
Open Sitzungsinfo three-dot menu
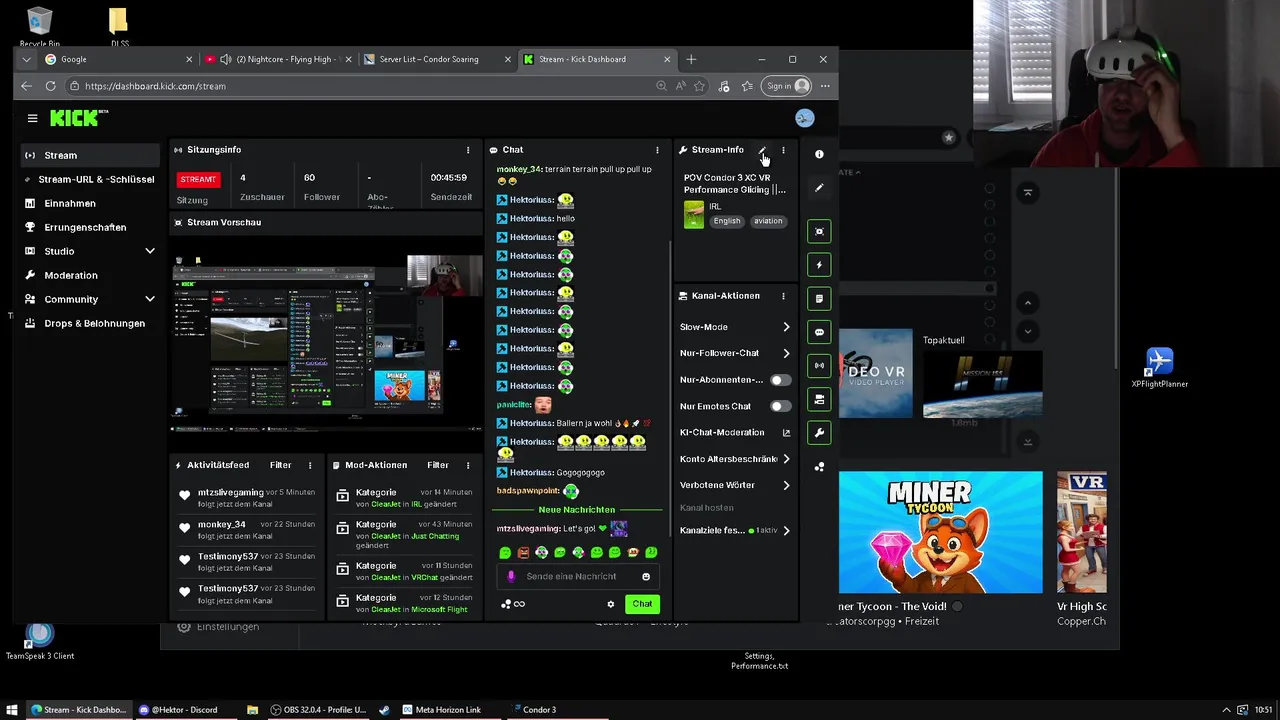coord(467,150)
